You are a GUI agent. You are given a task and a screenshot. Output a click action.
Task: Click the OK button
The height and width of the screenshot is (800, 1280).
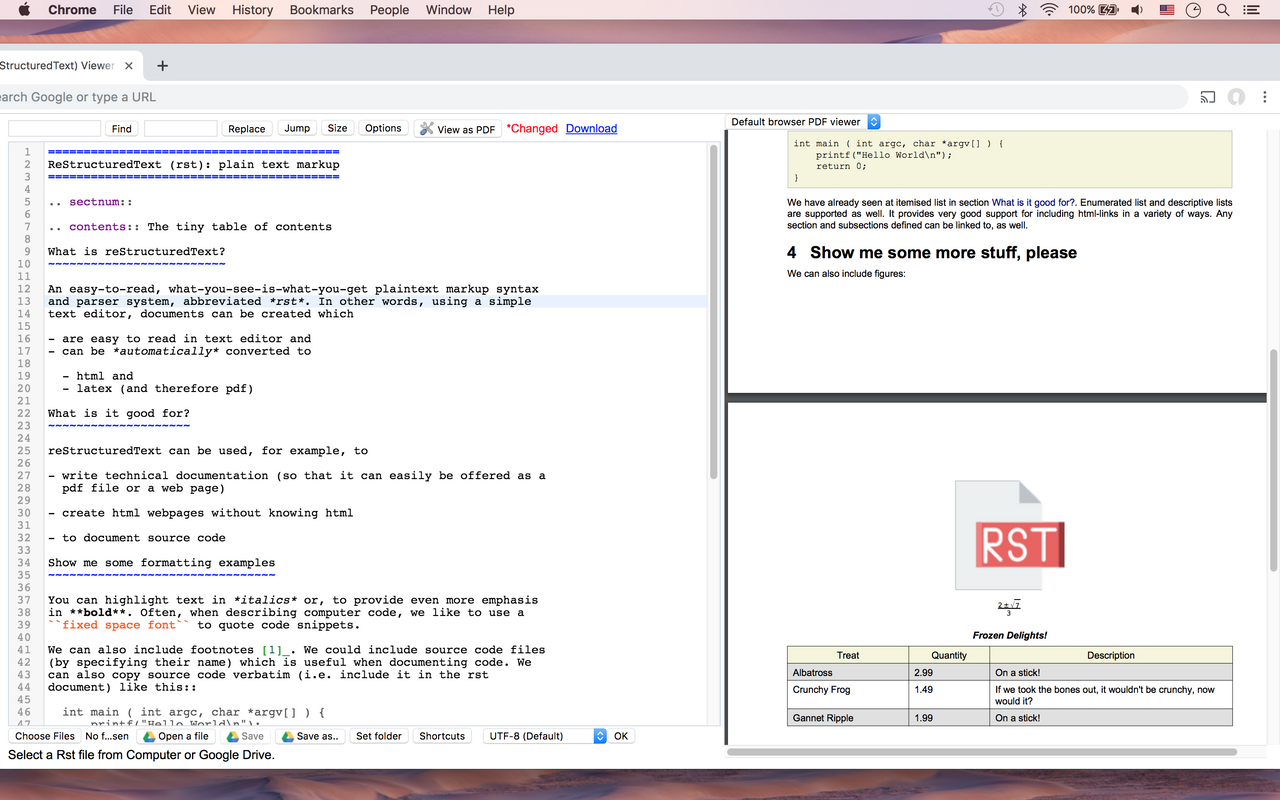[621, 736]
